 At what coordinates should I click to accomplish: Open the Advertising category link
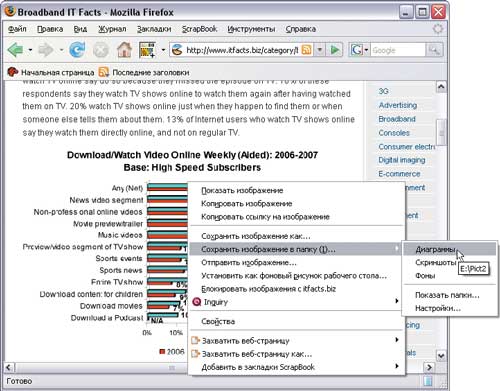(x=398, y=105)
